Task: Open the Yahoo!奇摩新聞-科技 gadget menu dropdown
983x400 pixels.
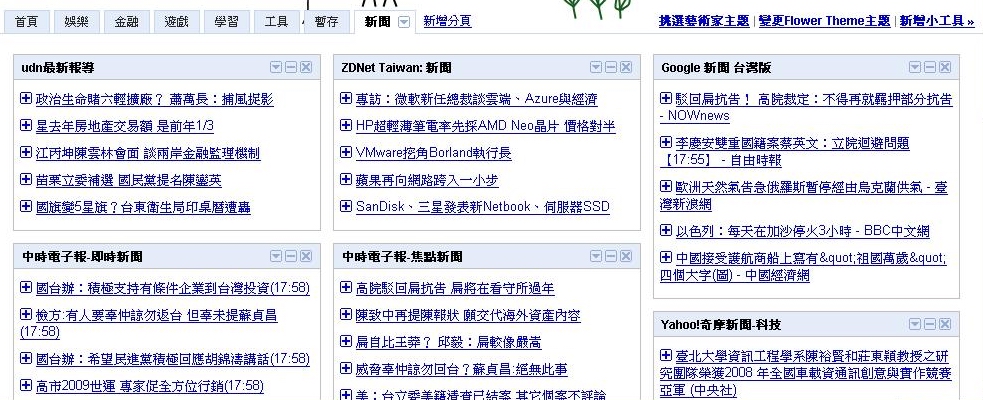Action: tap(915, 324)
